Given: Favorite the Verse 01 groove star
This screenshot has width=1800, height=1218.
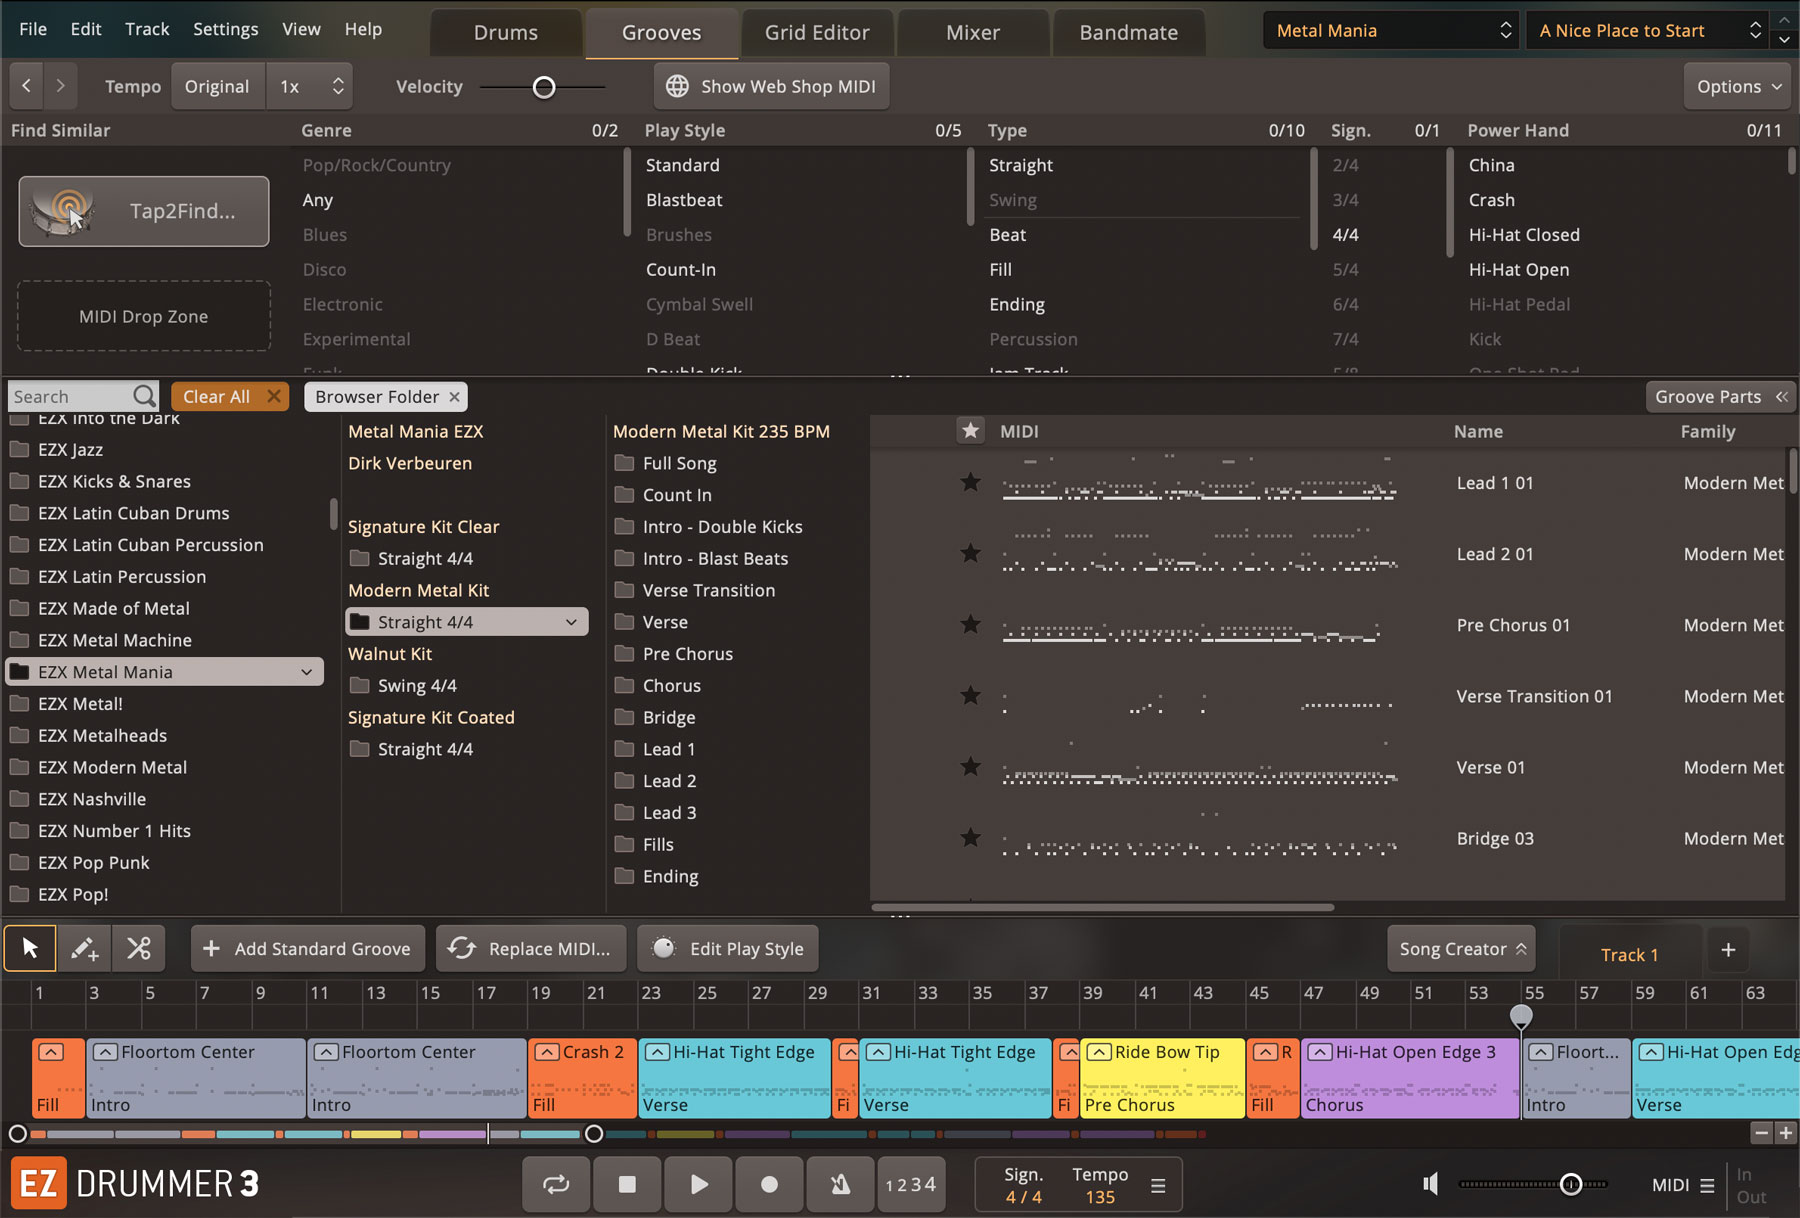Looking at the screenshot, I should 970,767.
